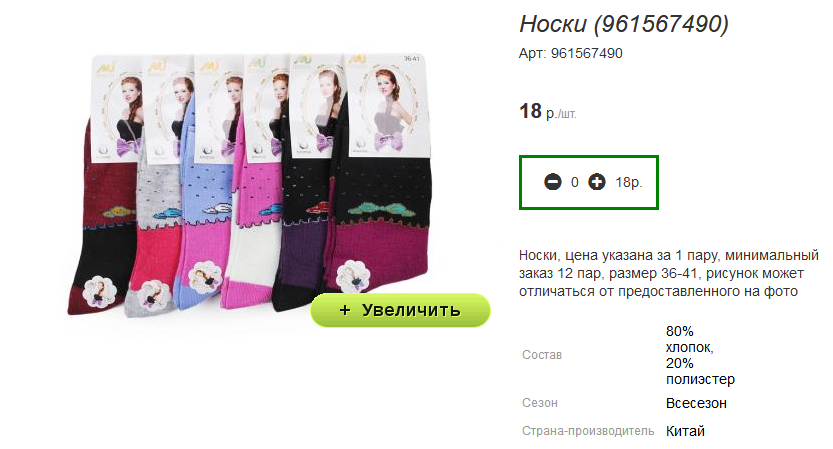The image size is (833, 449).
Task: Click the Китай country value
Action: [x=685, y=431]
